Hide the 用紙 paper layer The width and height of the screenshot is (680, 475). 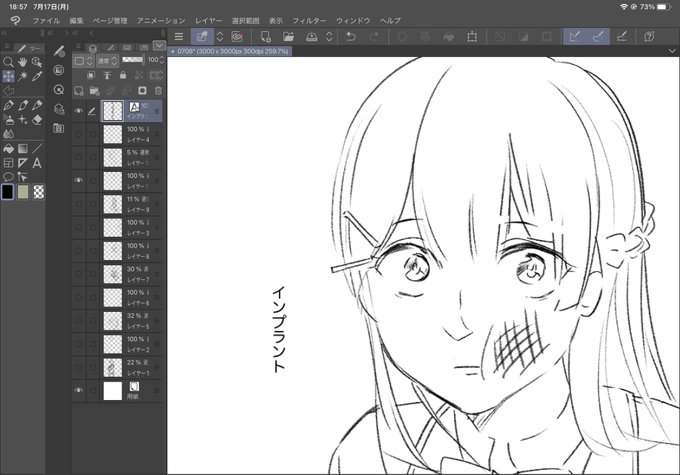(78, 390)
